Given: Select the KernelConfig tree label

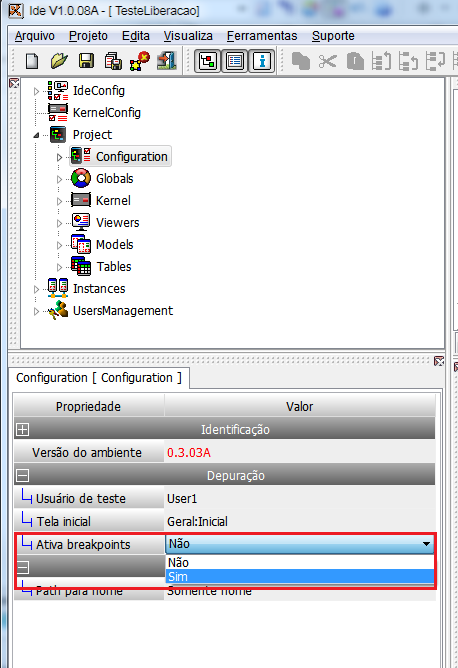Looking at the screenshot, I should 107,112.
